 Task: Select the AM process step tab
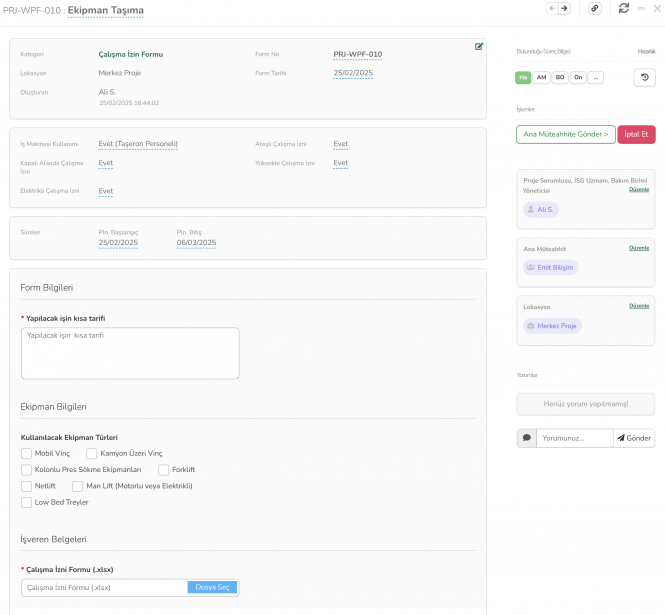(x=541, y=77)
